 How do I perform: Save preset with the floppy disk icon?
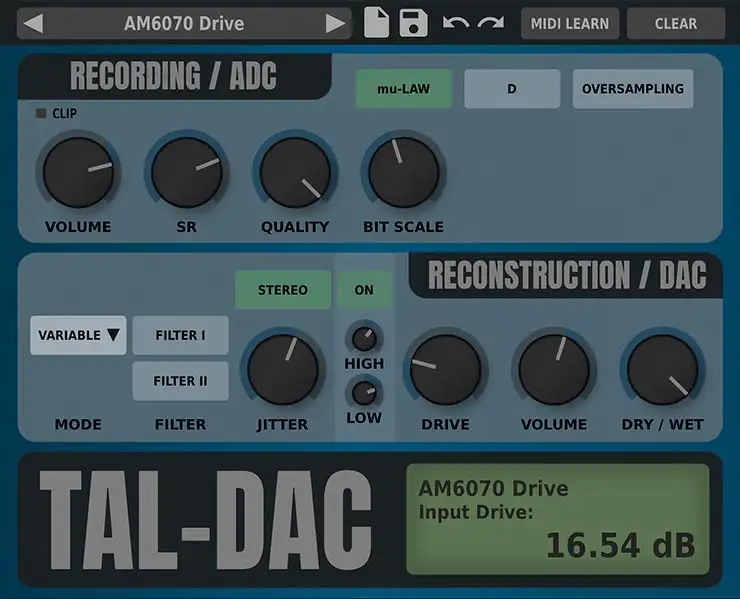coord(413,23)
